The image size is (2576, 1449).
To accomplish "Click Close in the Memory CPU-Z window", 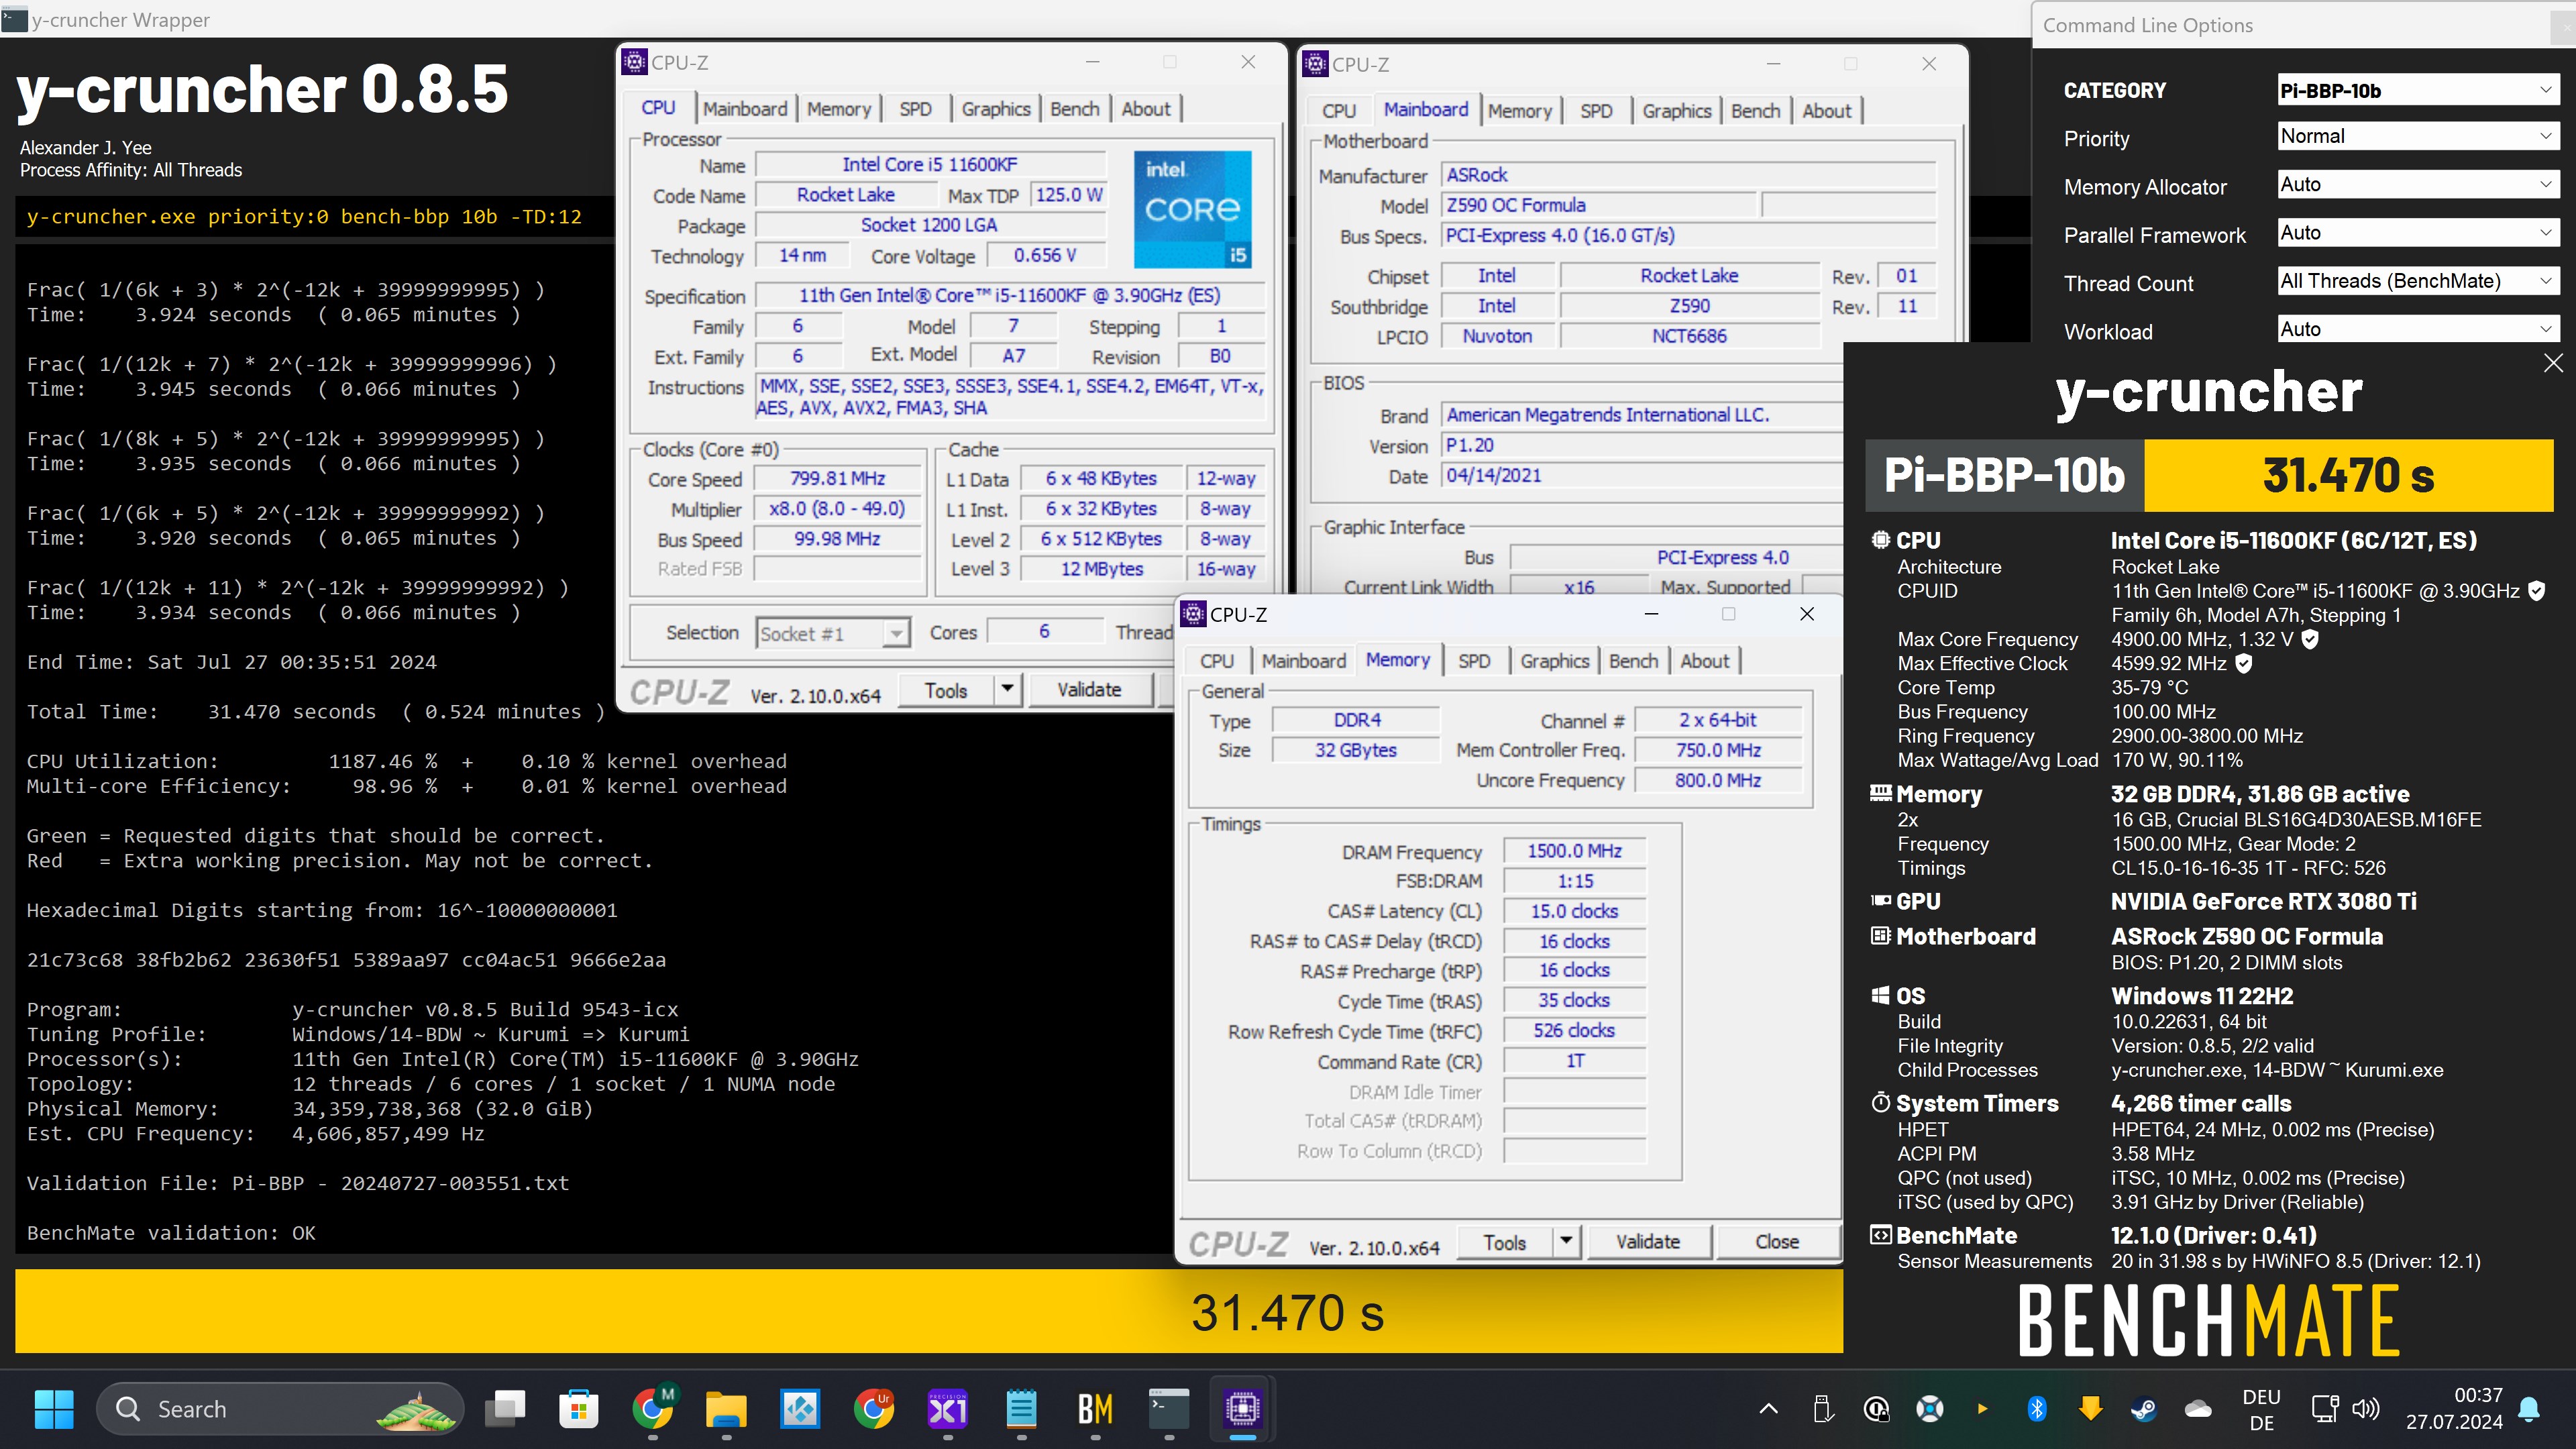I will (1777, 1241).
